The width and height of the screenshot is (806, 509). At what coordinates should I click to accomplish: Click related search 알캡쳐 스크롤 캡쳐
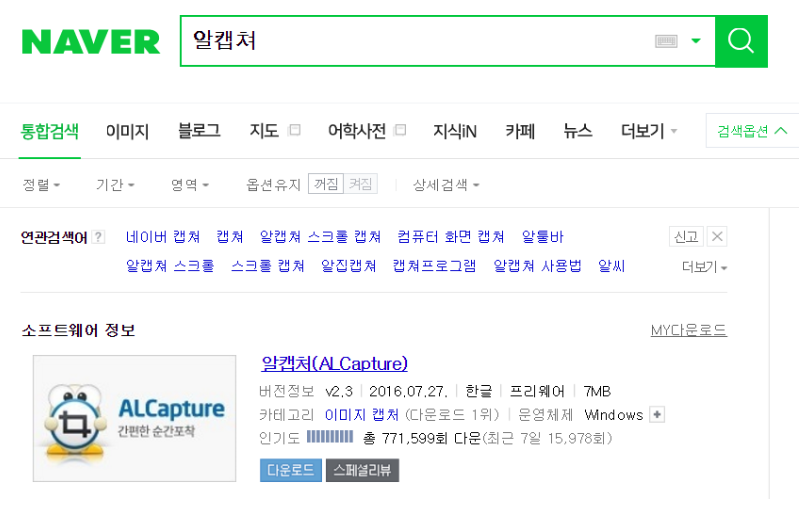[x=323, y=238]
